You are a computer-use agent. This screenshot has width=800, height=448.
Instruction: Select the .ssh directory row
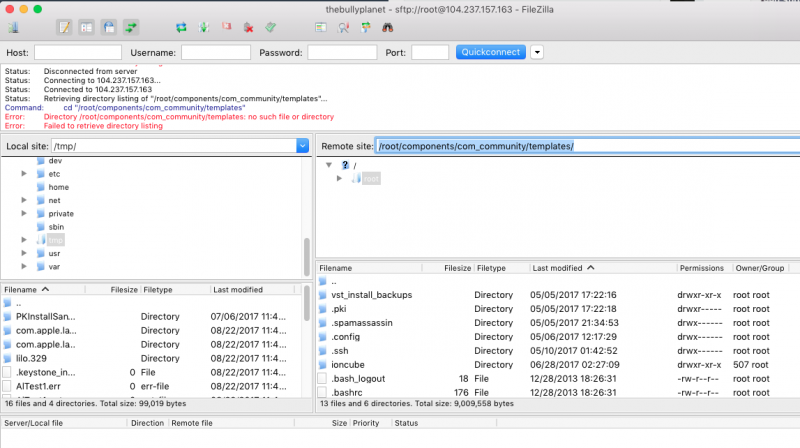click(x=558, y=351)
